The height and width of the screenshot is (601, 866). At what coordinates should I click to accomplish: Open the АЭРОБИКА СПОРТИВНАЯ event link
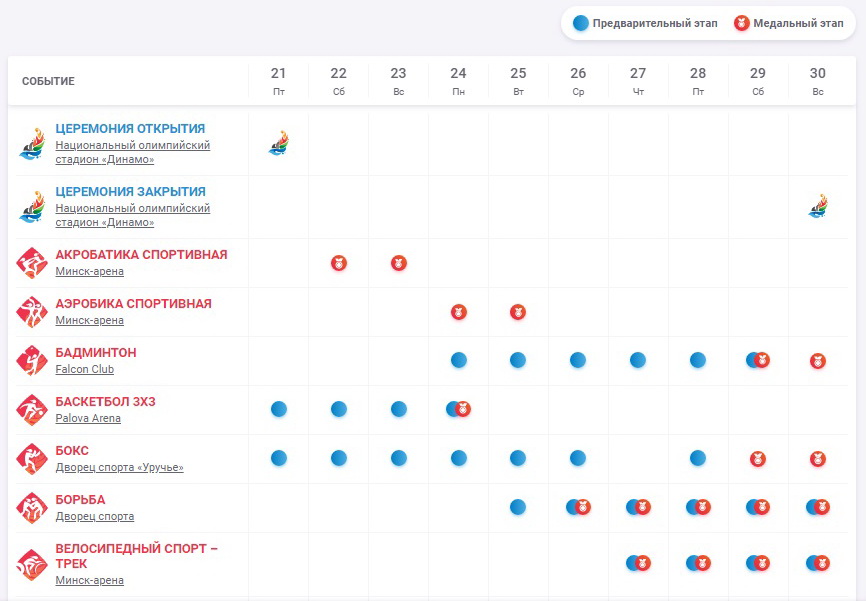click(134, 304)
